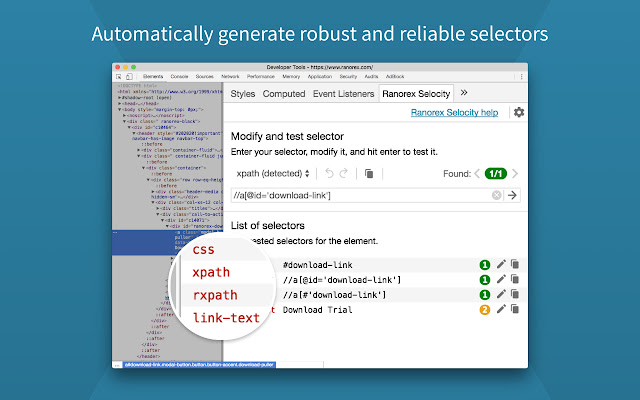Clear the selector input with X icon
640x400 pixels.
click(x=497, y=195)
